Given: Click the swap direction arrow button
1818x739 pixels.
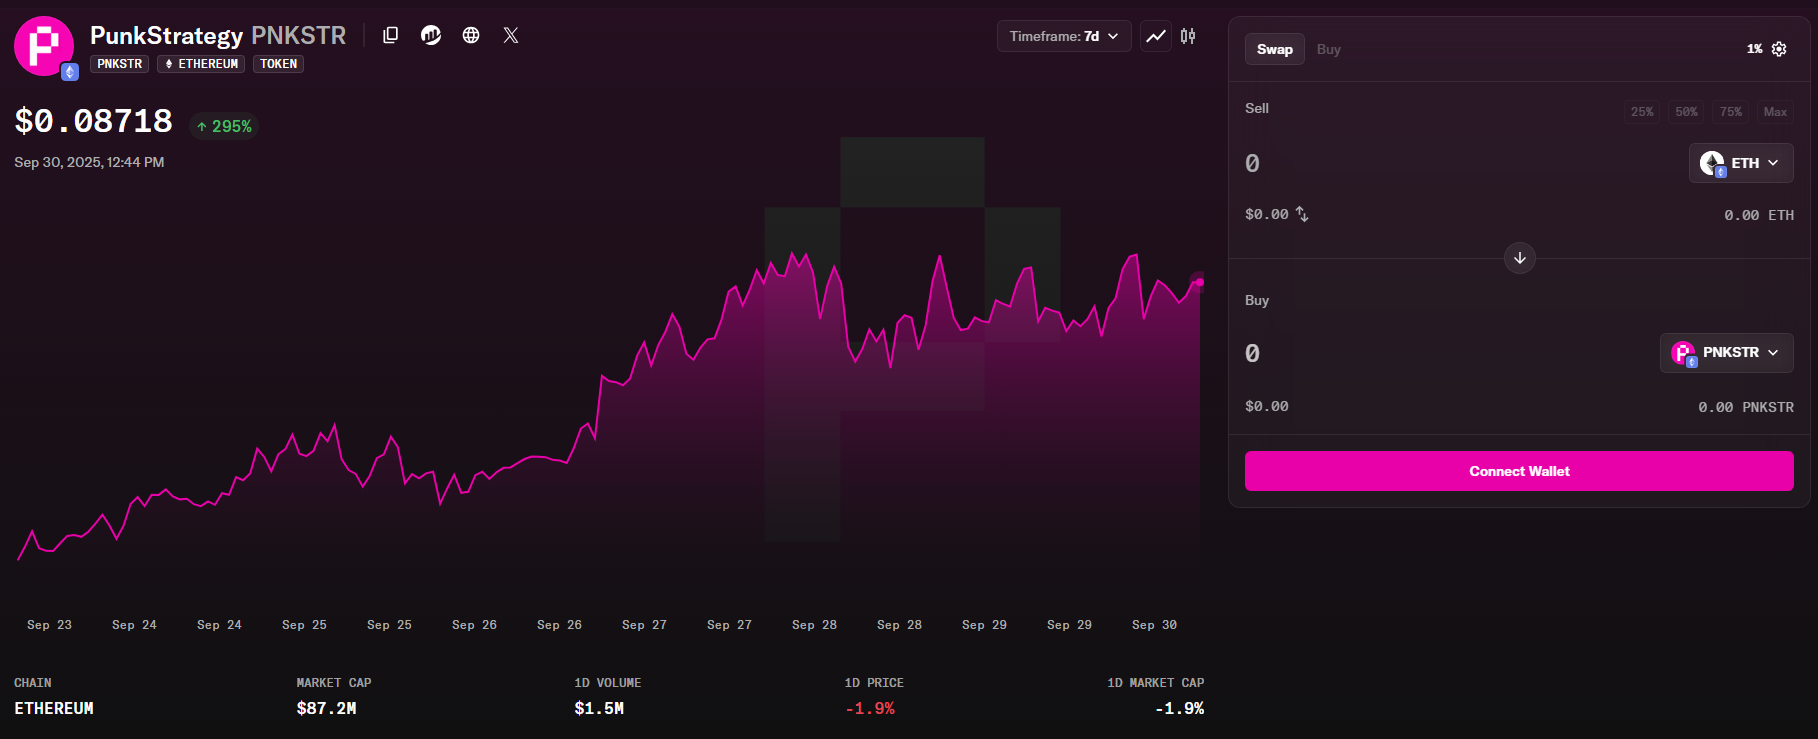Looking at the screenshot, I should (x=1519, y=258).
